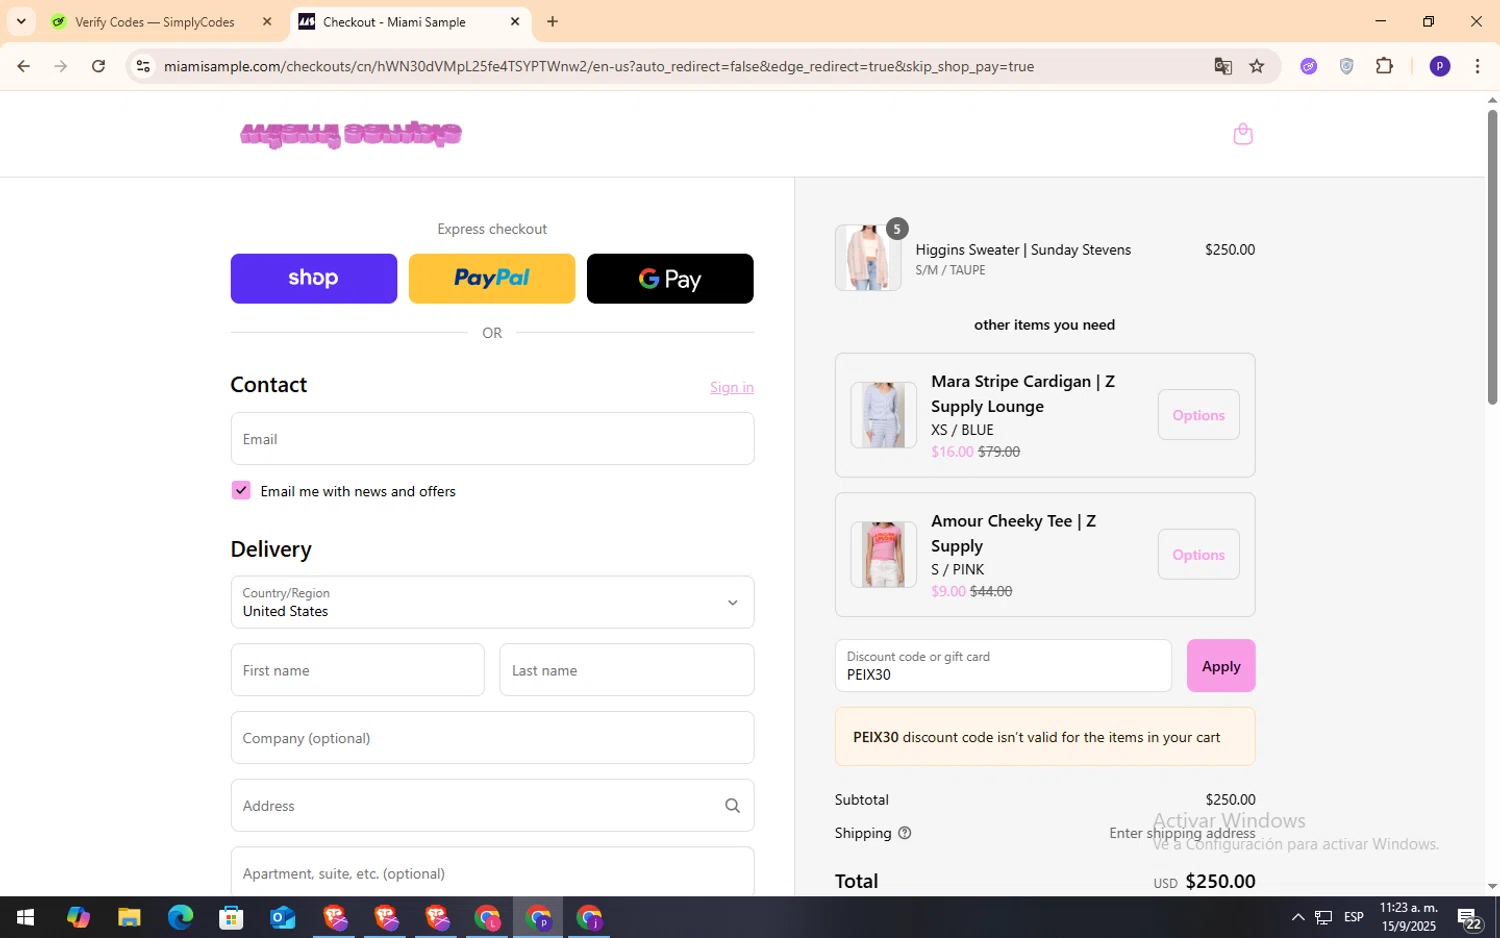This screenshot has height=938, width=1500.
Task: Click the translate page icon
Action: (1222, 66)
